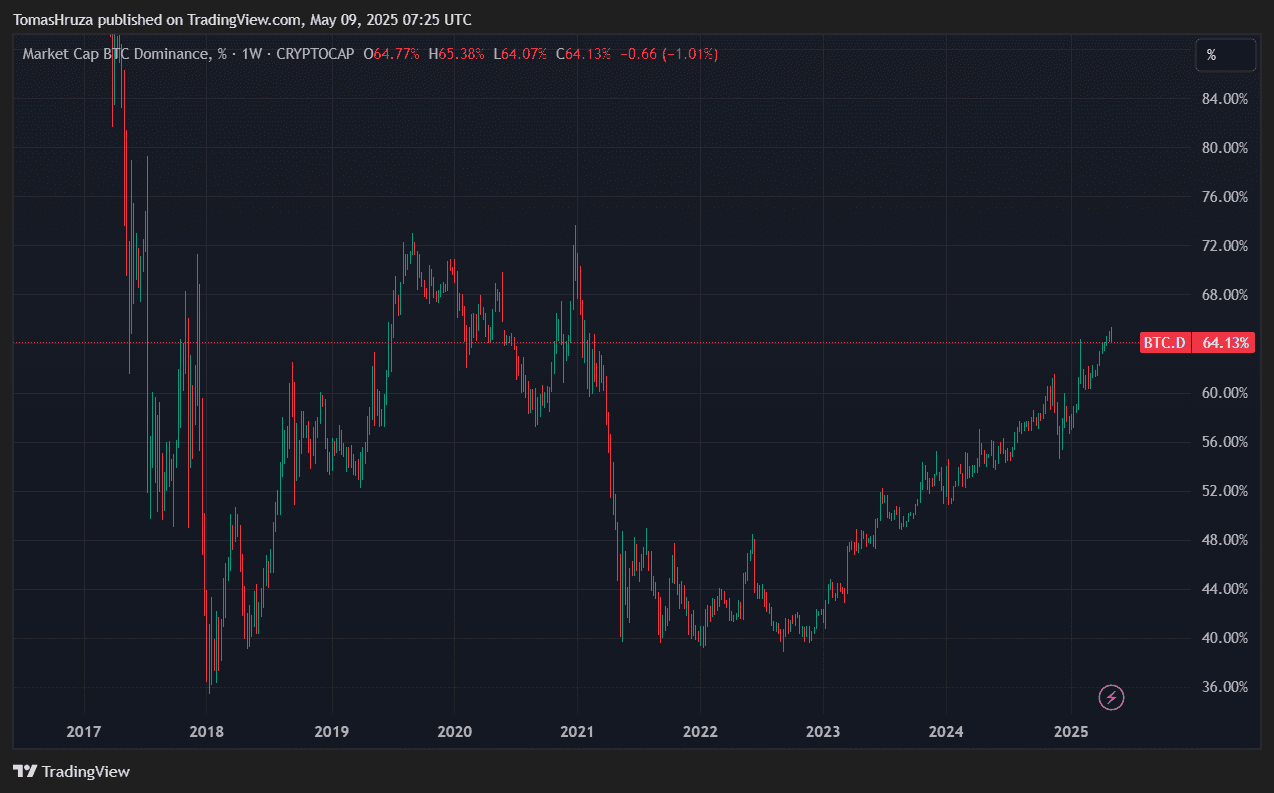Click the Market Cap BTC Dominance title

pos(117,54)
